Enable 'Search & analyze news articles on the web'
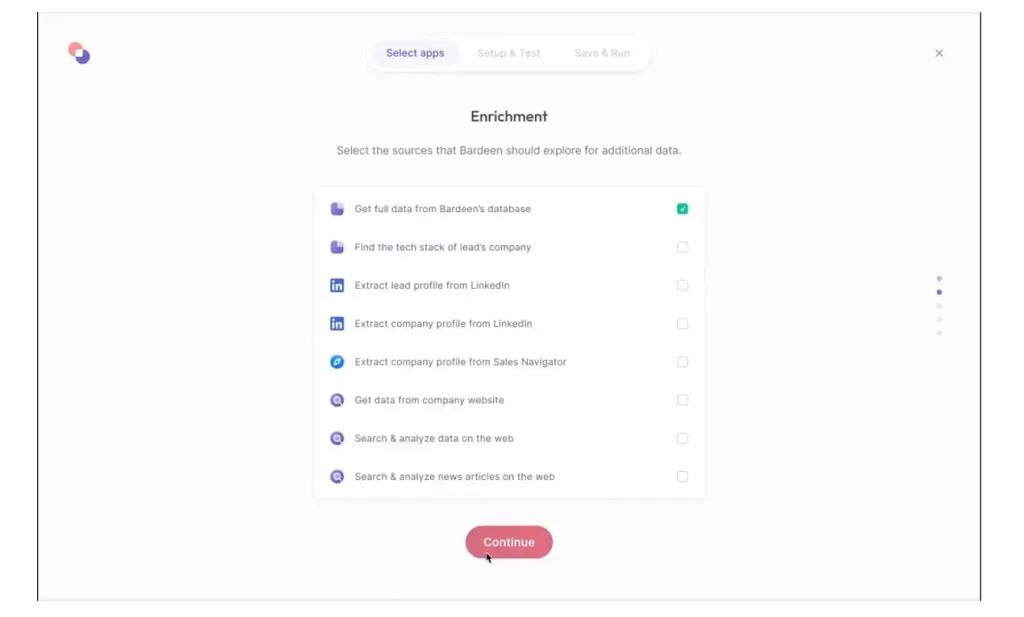 682,476
